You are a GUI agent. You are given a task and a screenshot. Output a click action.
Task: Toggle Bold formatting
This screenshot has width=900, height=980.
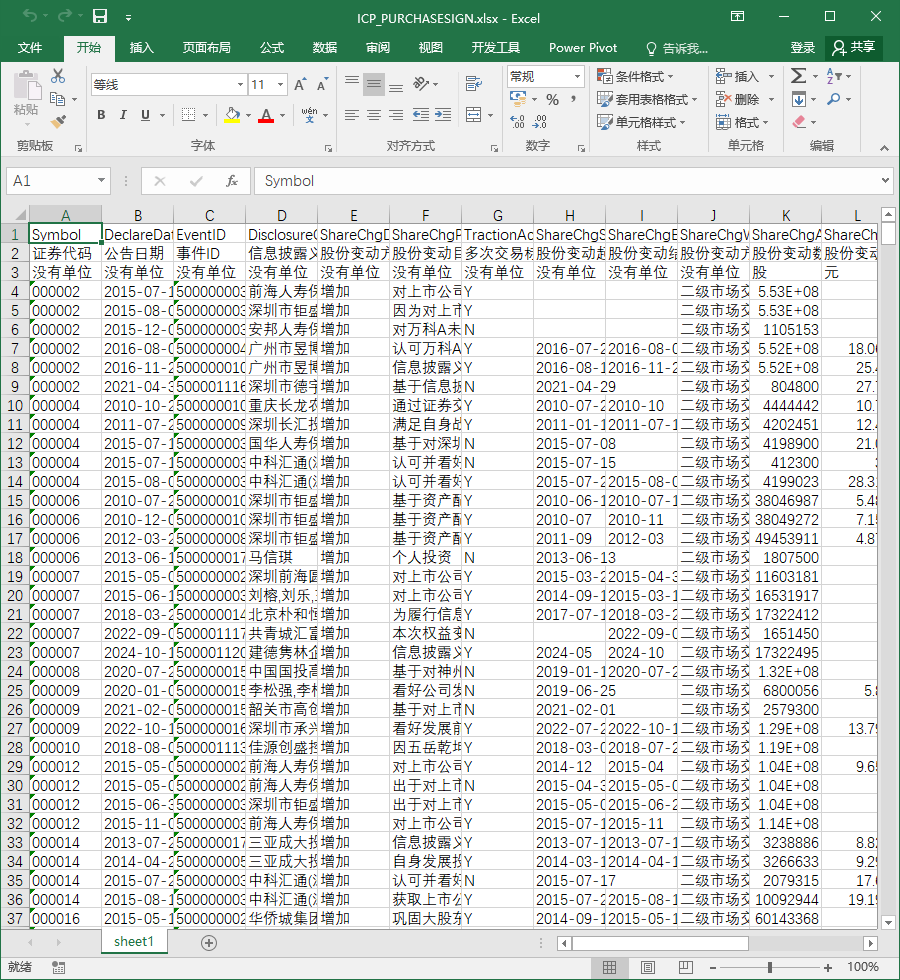click(101, 115)
